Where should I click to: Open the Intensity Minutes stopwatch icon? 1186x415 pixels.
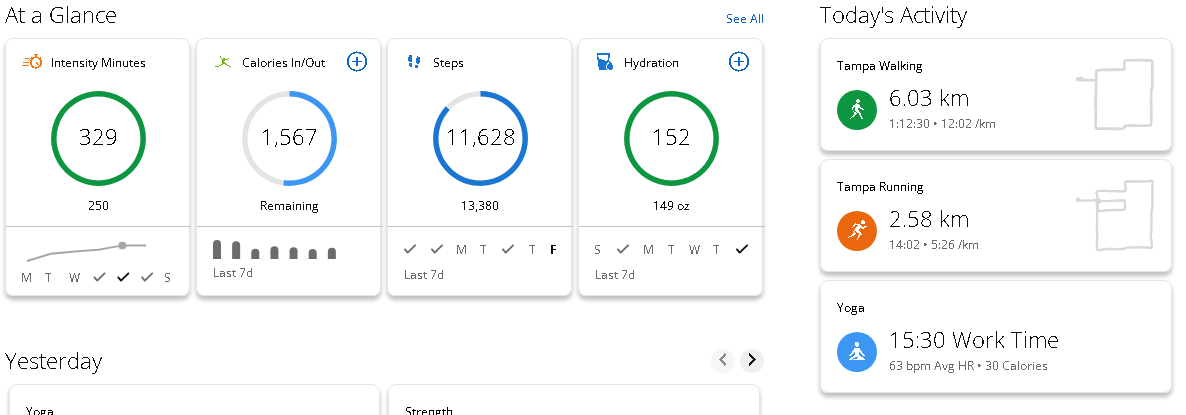click(33, 63)
